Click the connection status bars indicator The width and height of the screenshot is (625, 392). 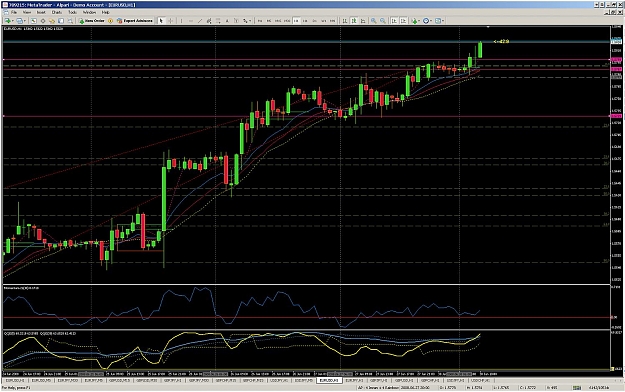577,388
